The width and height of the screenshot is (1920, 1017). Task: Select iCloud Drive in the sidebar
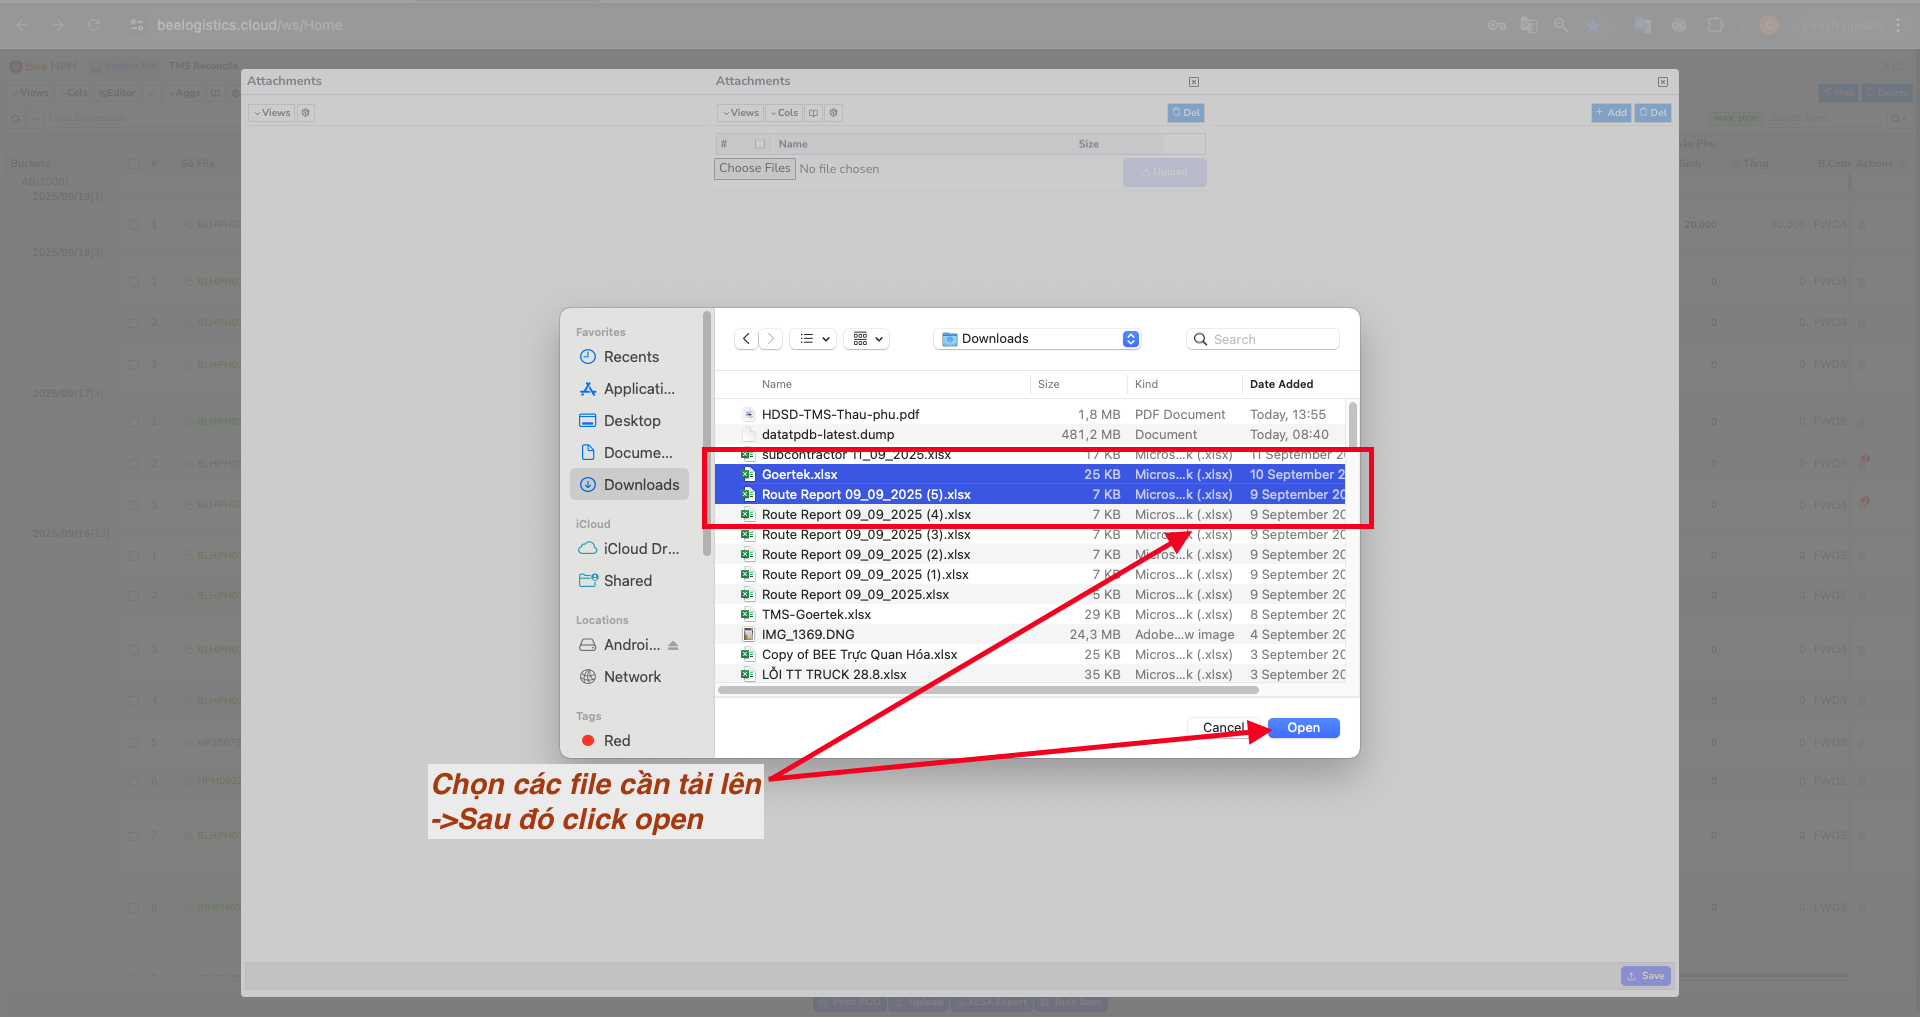[640, 549]
